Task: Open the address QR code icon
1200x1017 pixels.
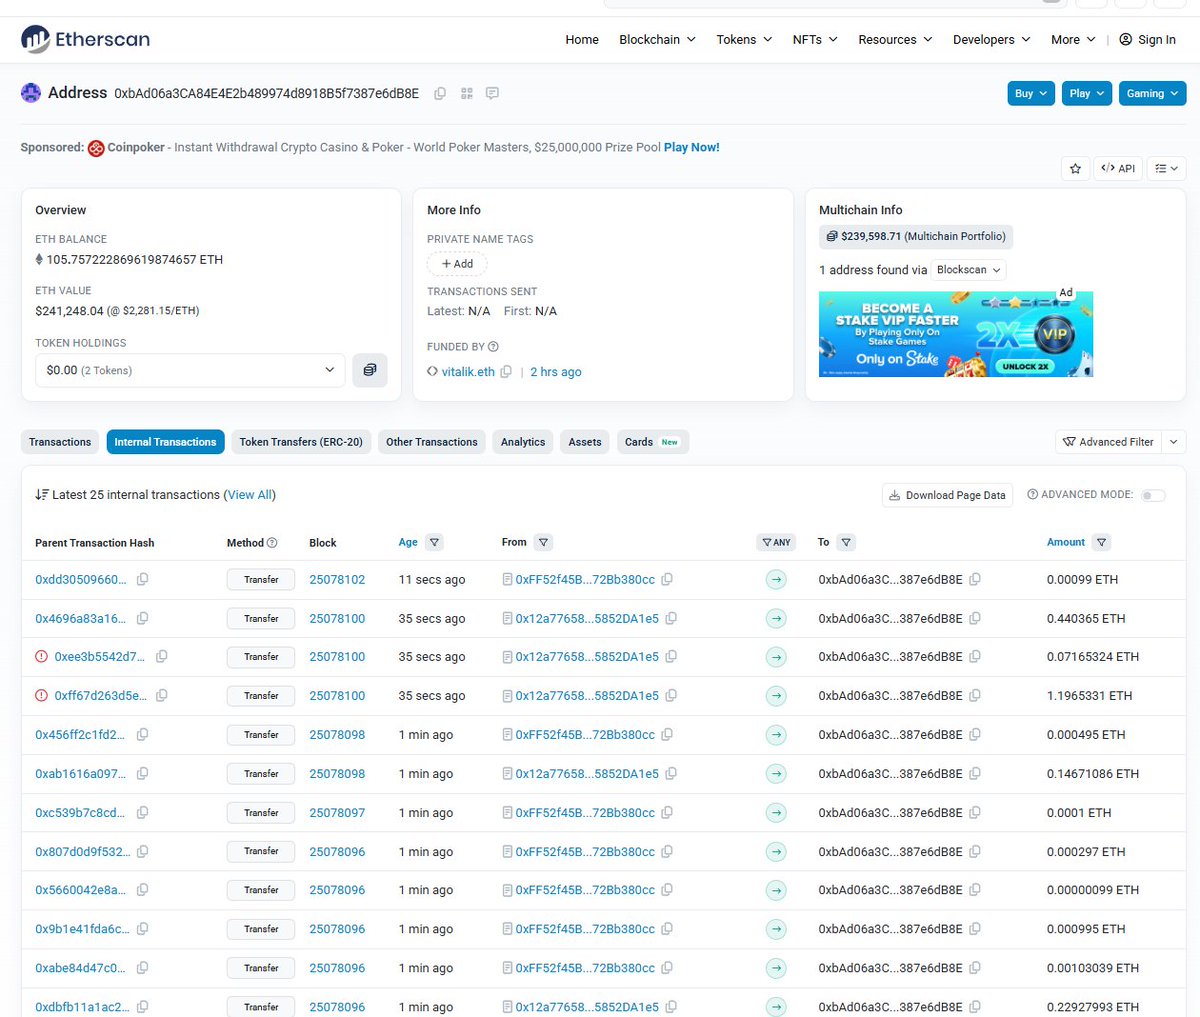Action: click(x=466, y=93)
